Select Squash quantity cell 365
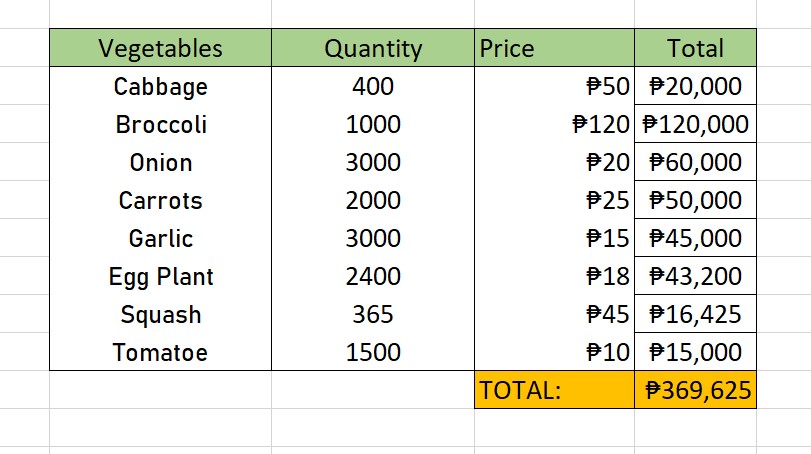811x454 pixels. pyautogui.click(x=373, y=315)
